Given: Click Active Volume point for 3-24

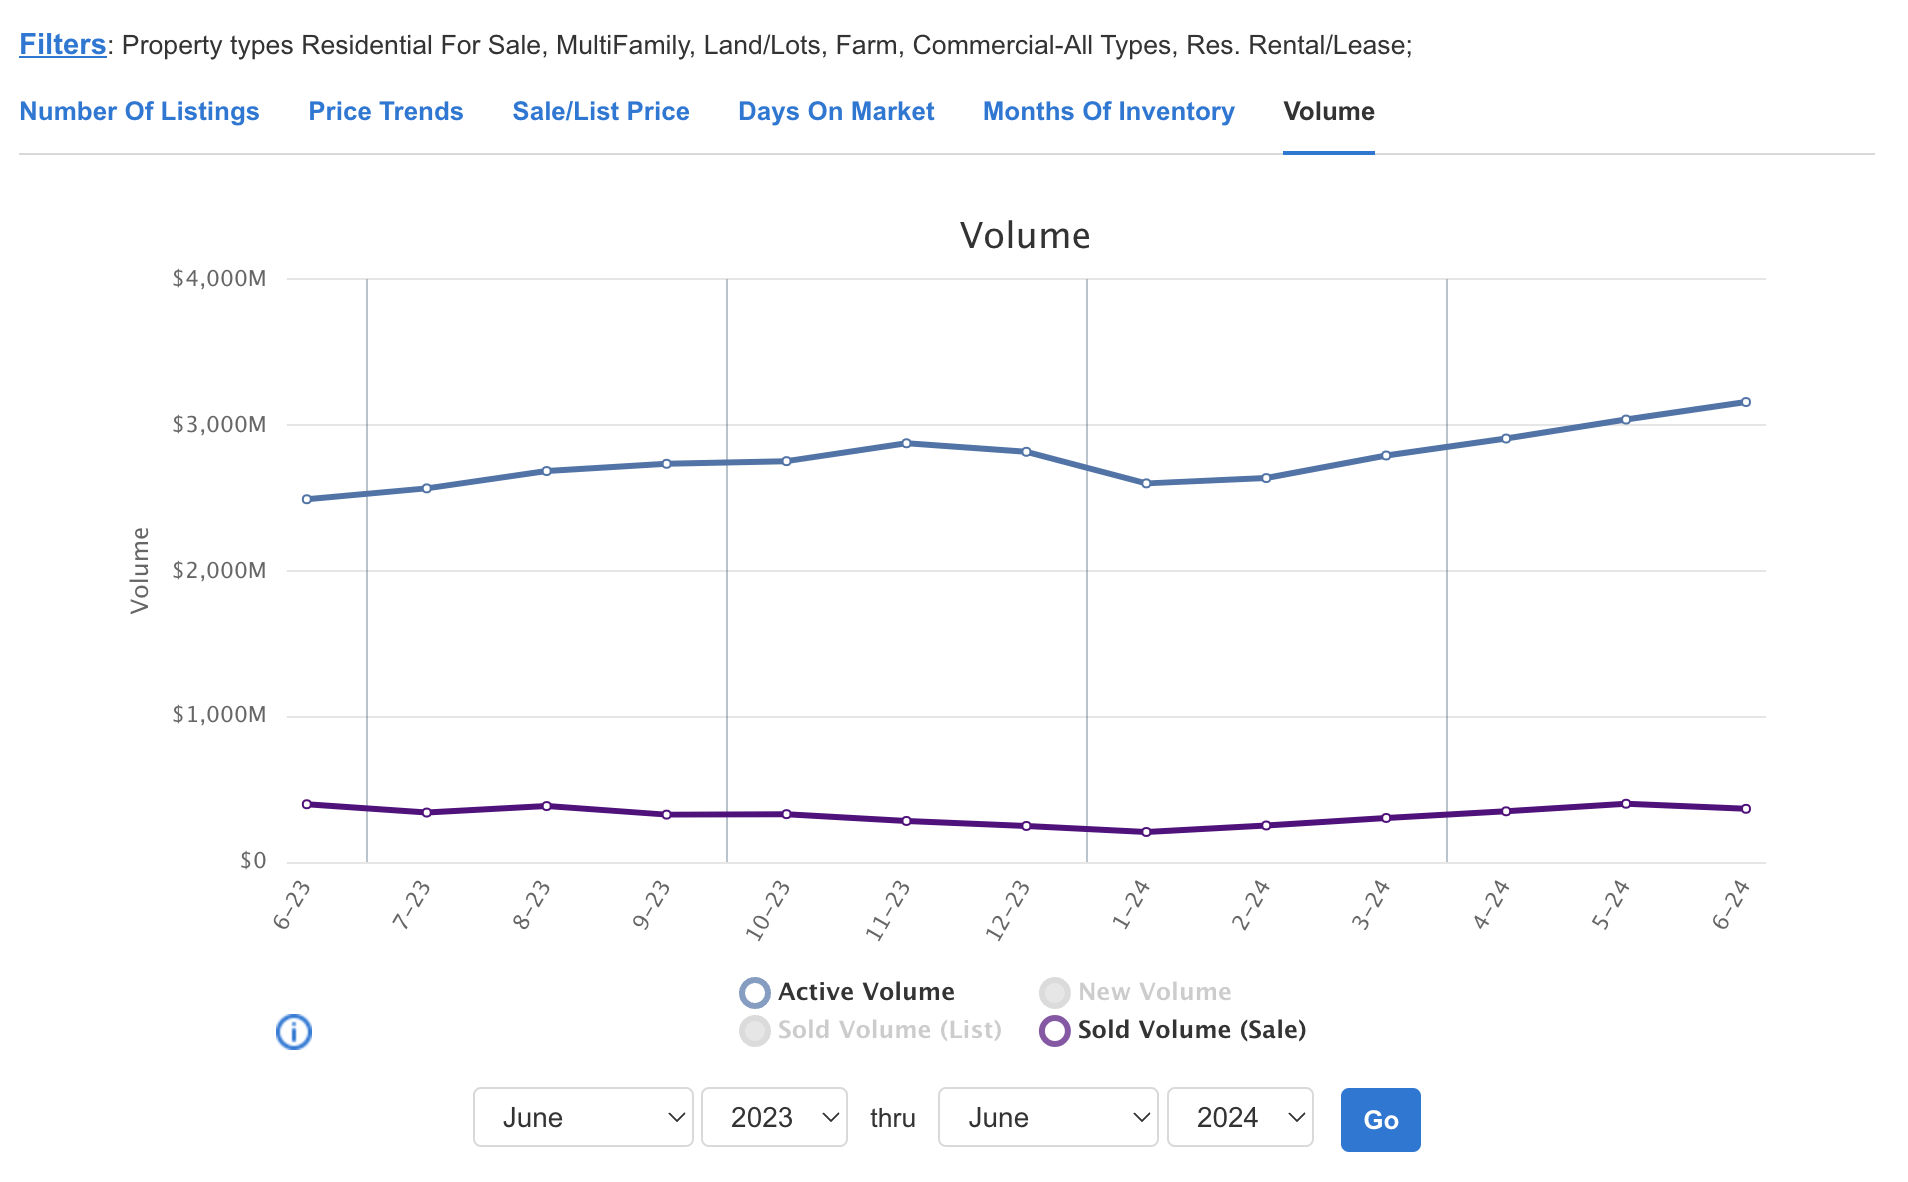Looking at the screenshot, I should (1386, 455).
